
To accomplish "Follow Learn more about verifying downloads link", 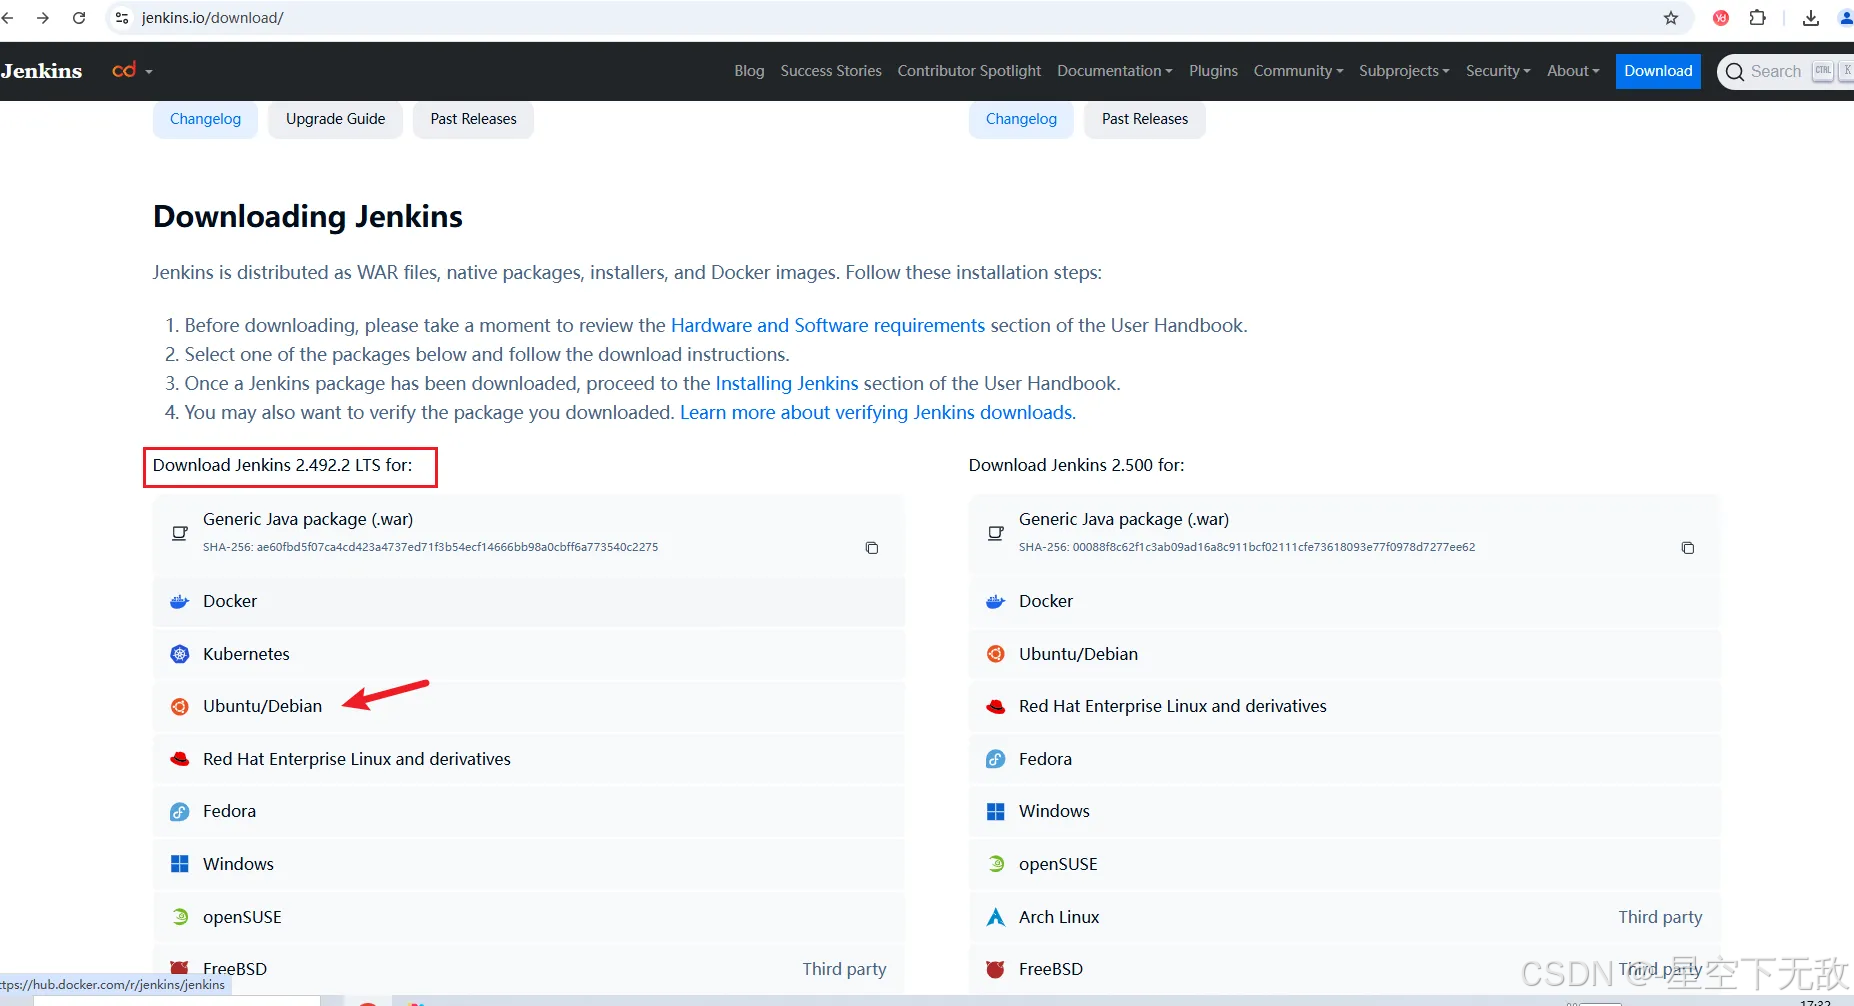I will click(878, 413).
